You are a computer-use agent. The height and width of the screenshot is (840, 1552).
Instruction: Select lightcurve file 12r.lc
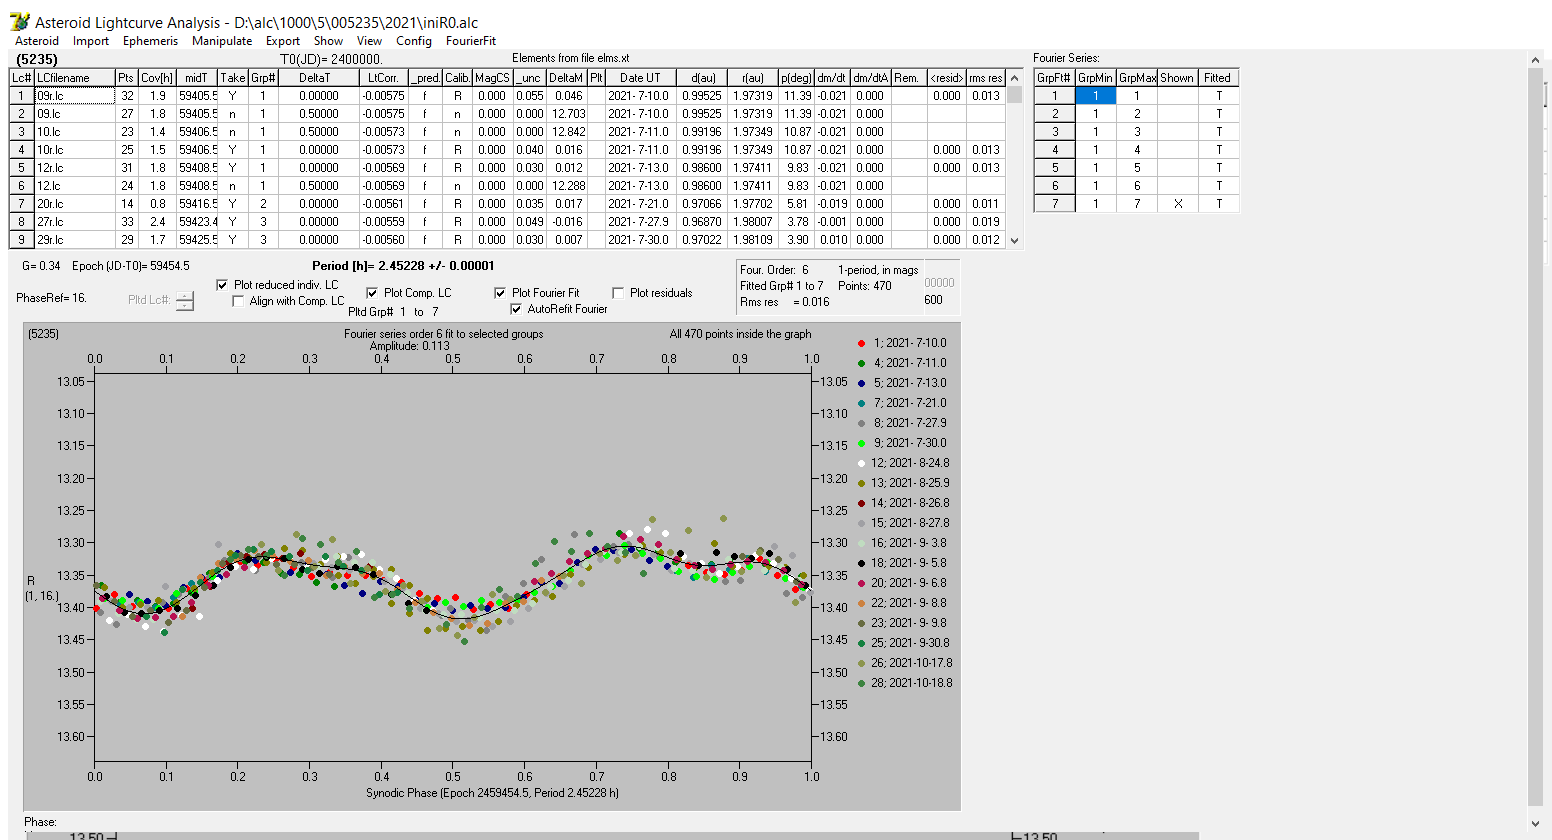pos(74,168)
